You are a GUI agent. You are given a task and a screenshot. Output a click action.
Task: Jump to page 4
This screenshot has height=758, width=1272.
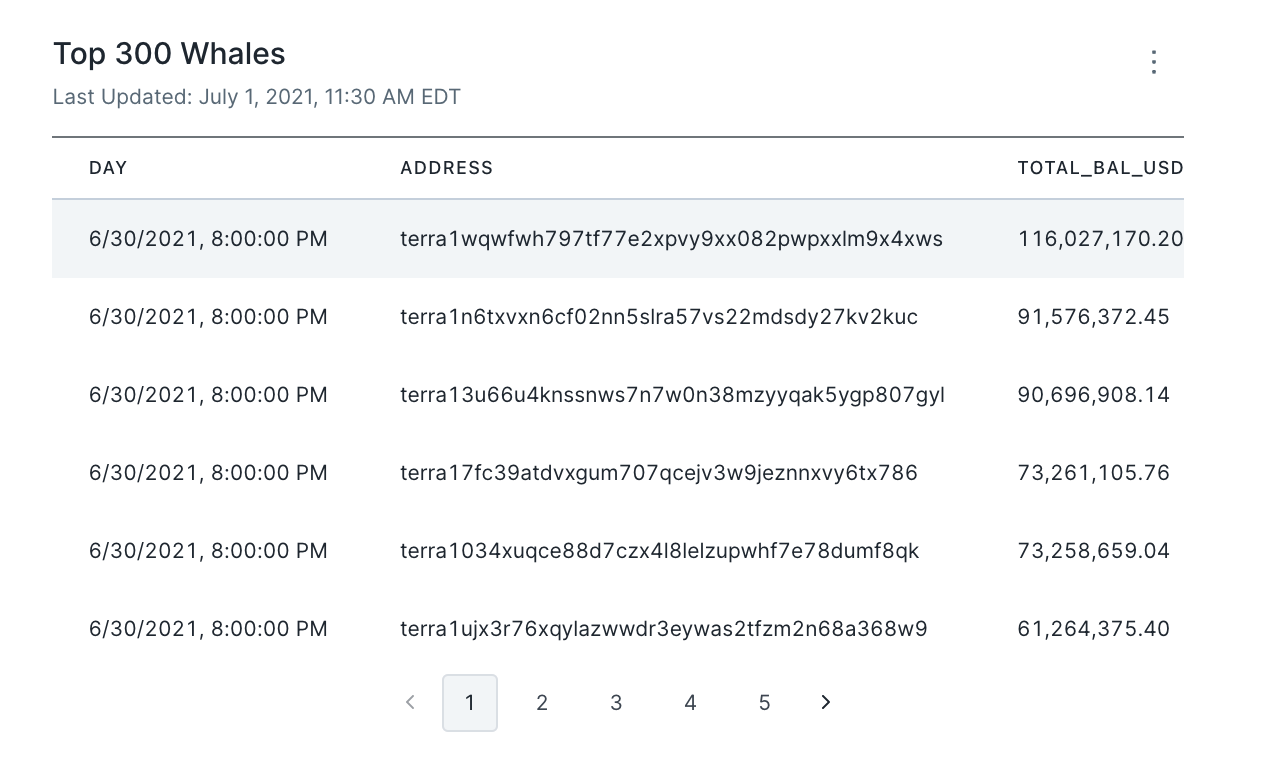coord(690,703)
